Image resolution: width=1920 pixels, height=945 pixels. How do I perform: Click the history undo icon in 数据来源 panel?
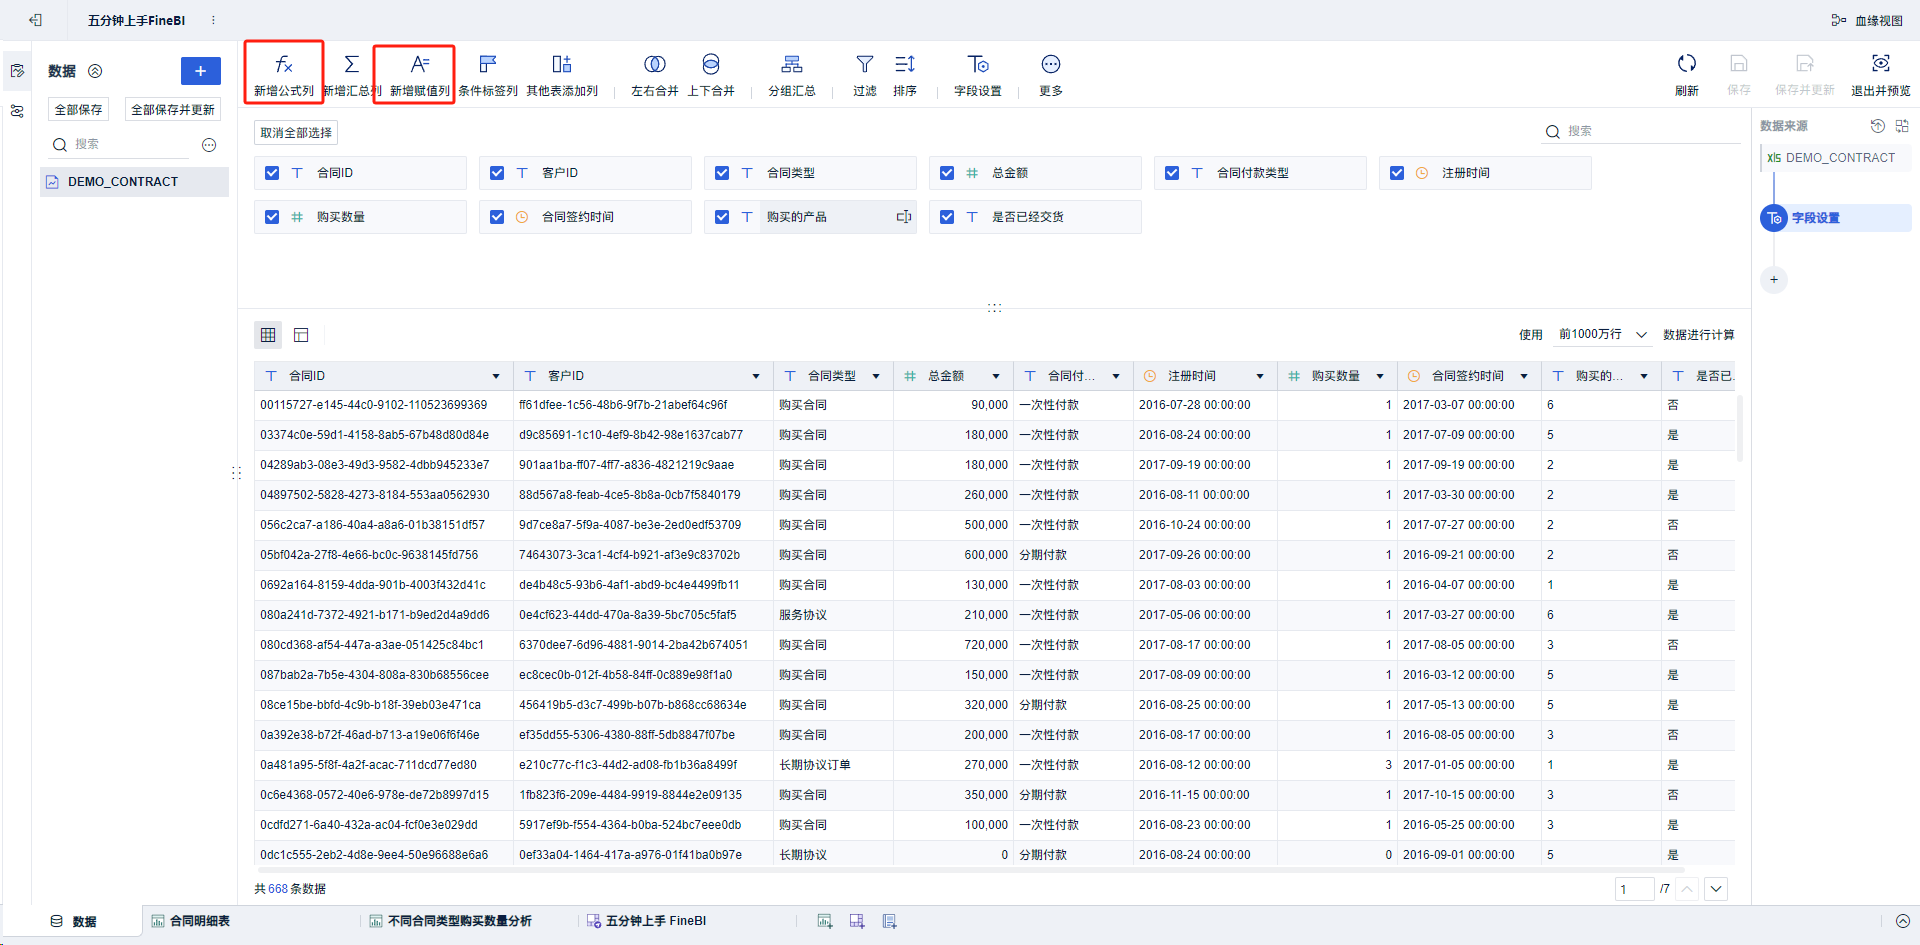[1877, 126]
